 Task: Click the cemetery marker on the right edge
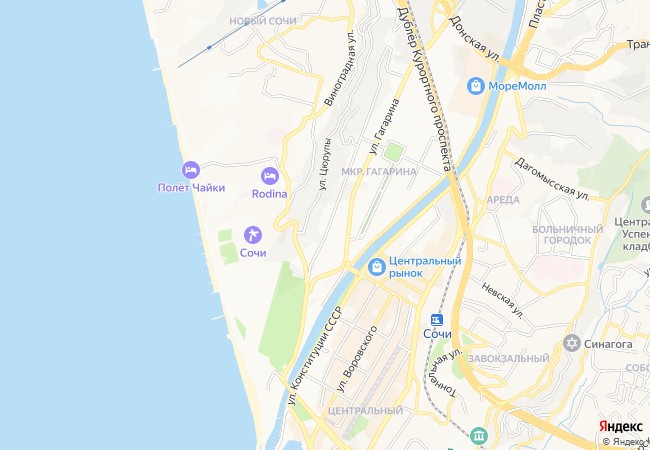click(x=646, y=205)
